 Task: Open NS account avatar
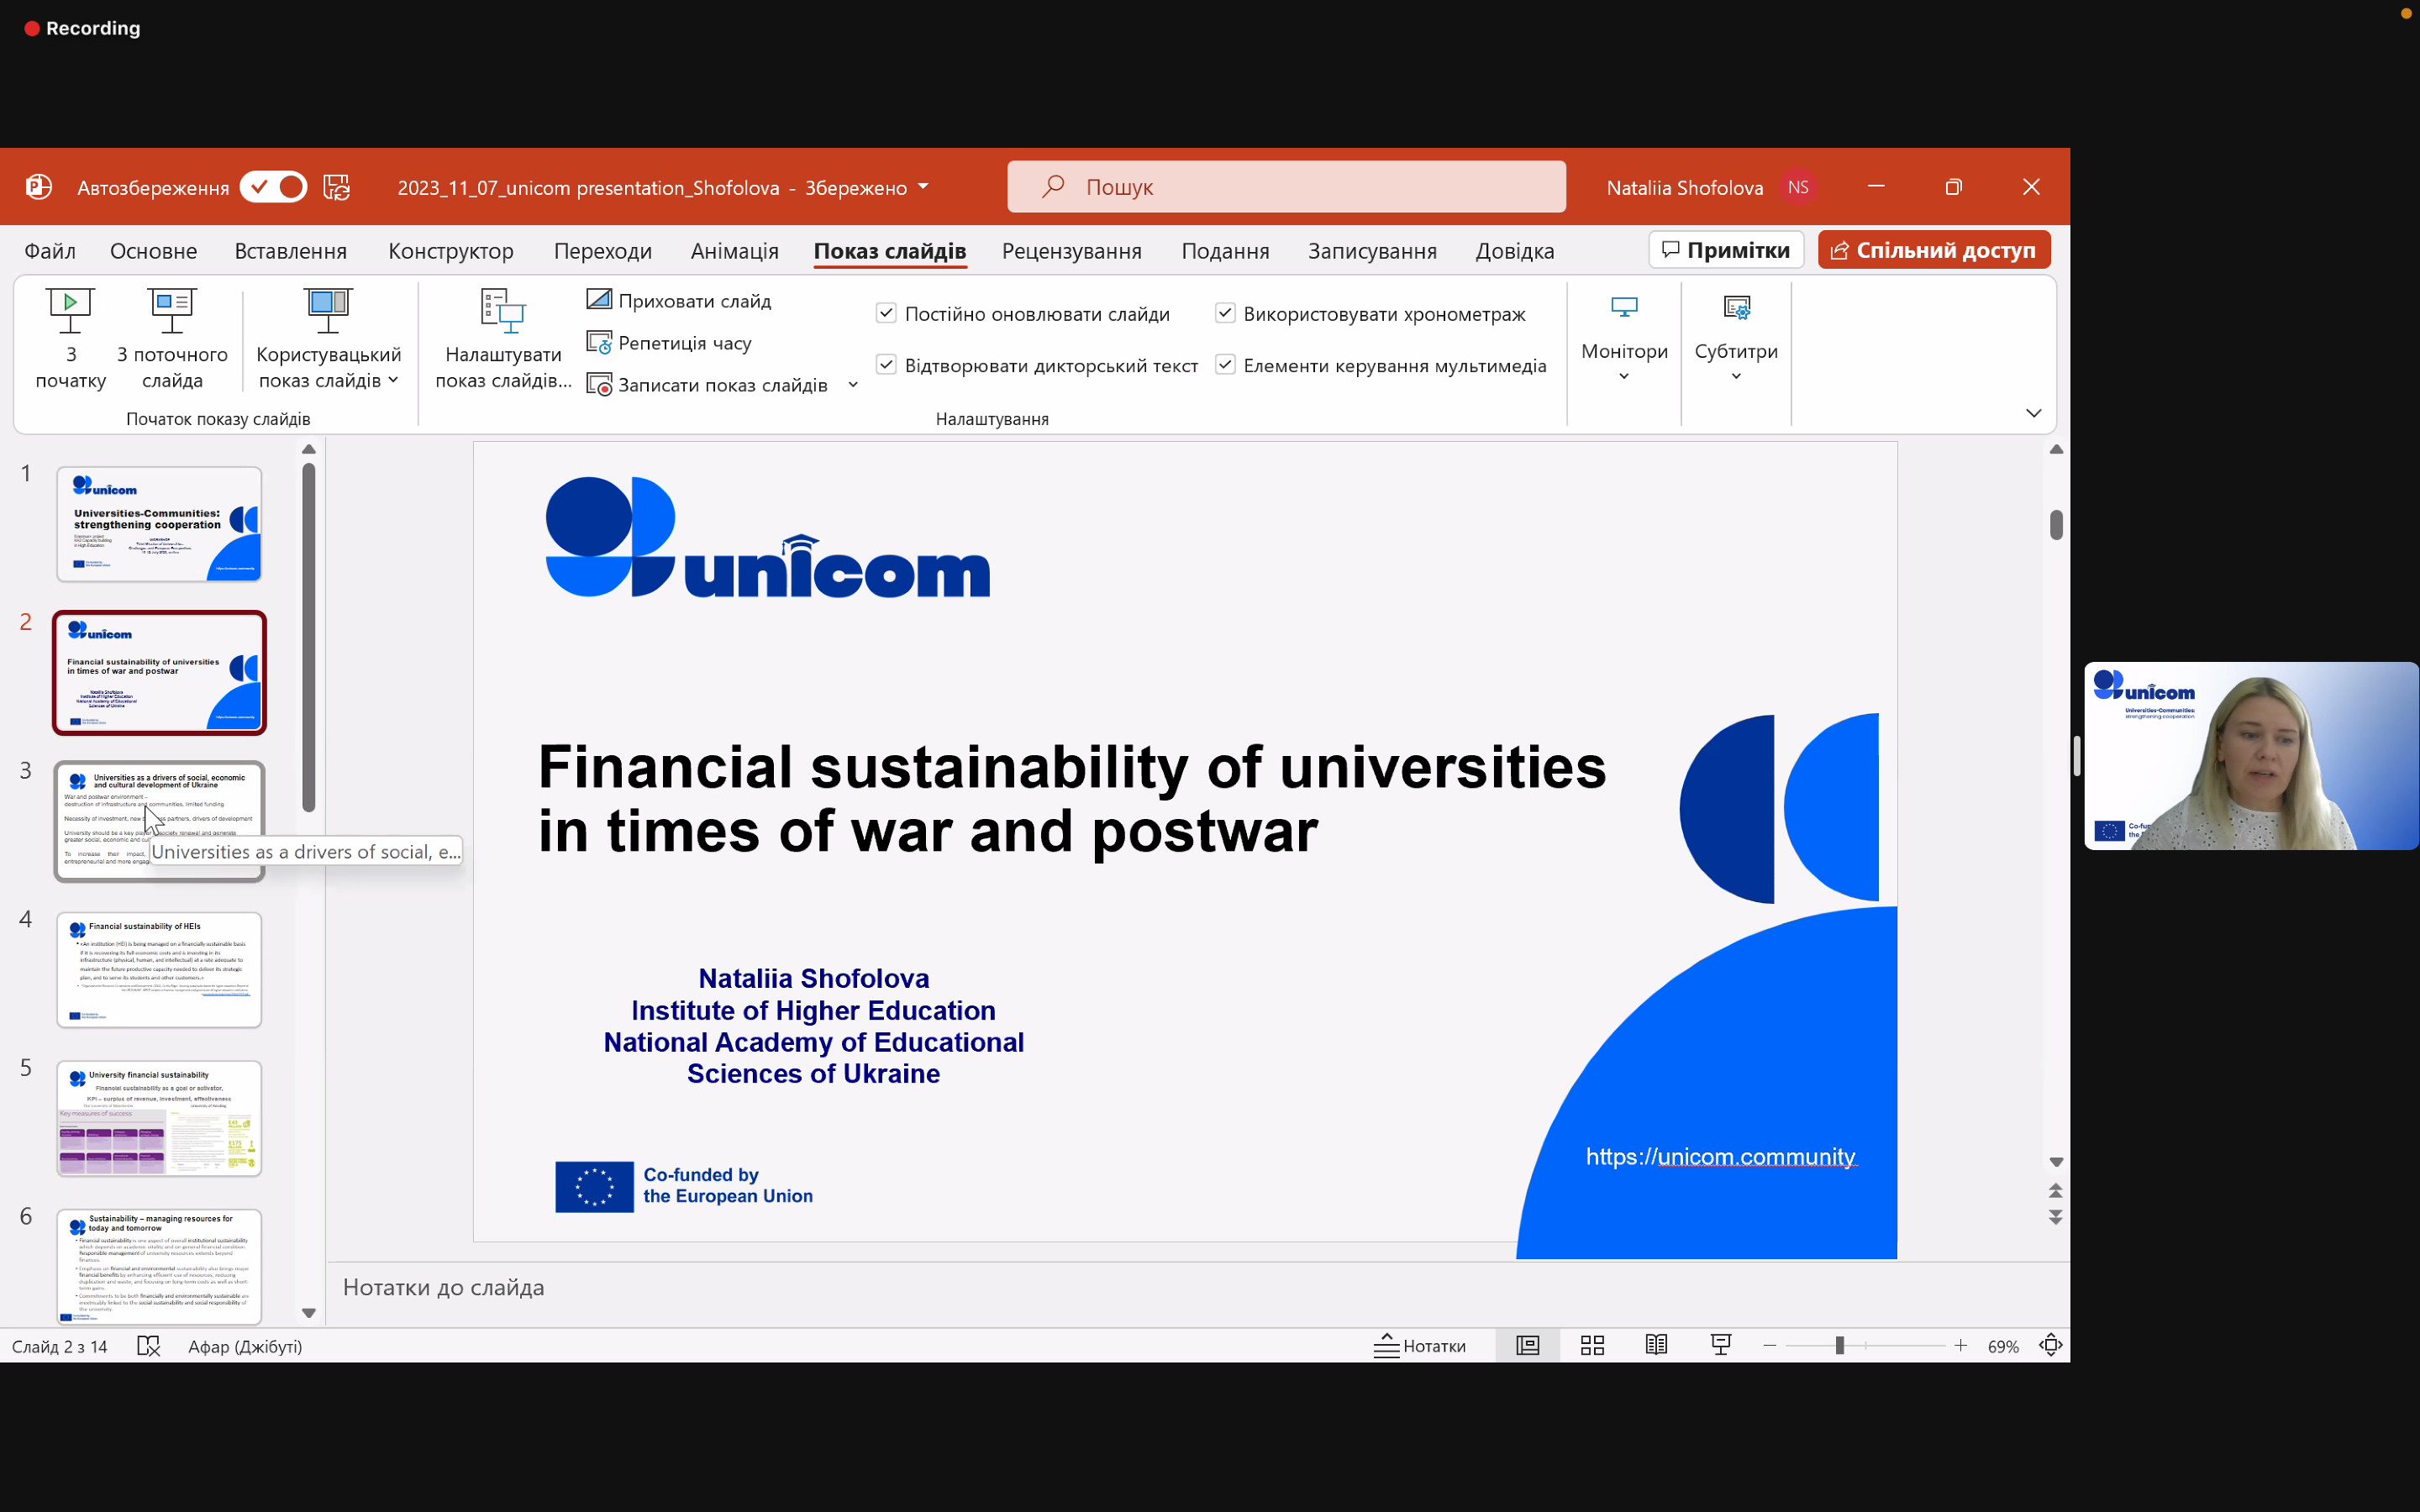click(1798, 187)
